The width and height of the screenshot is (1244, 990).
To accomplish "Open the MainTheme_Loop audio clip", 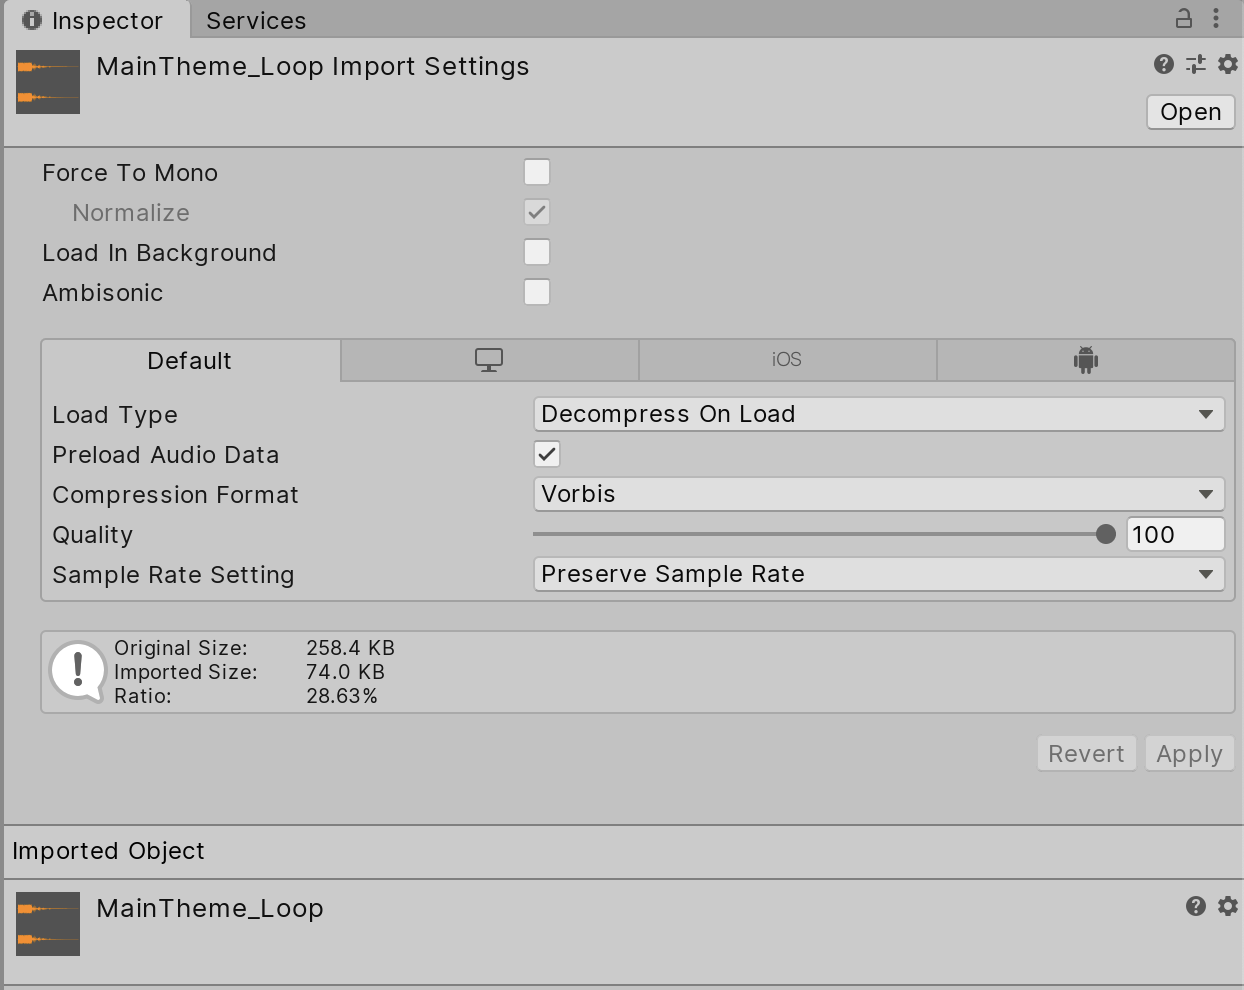I will [1190, 112].
